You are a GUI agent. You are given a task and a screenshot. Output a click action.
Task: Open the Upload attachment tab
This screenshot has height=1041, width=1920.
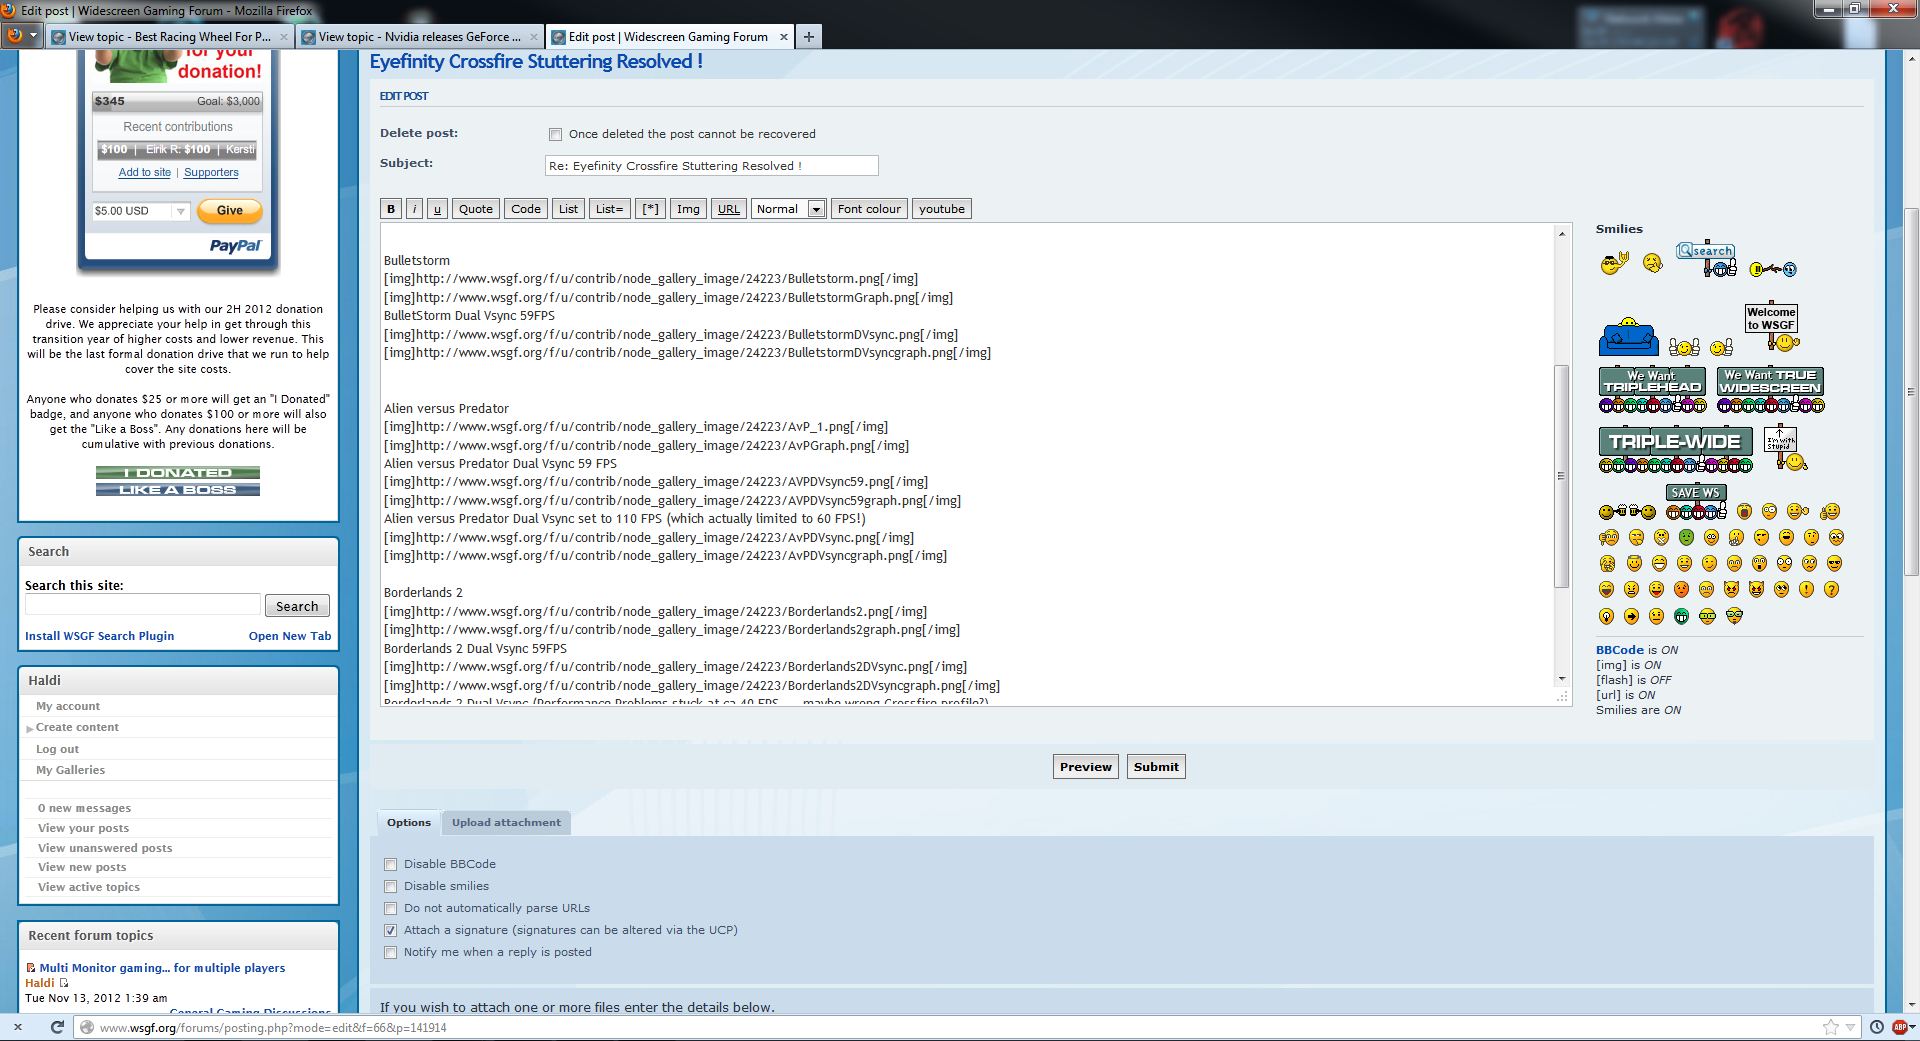coord(506,823)
